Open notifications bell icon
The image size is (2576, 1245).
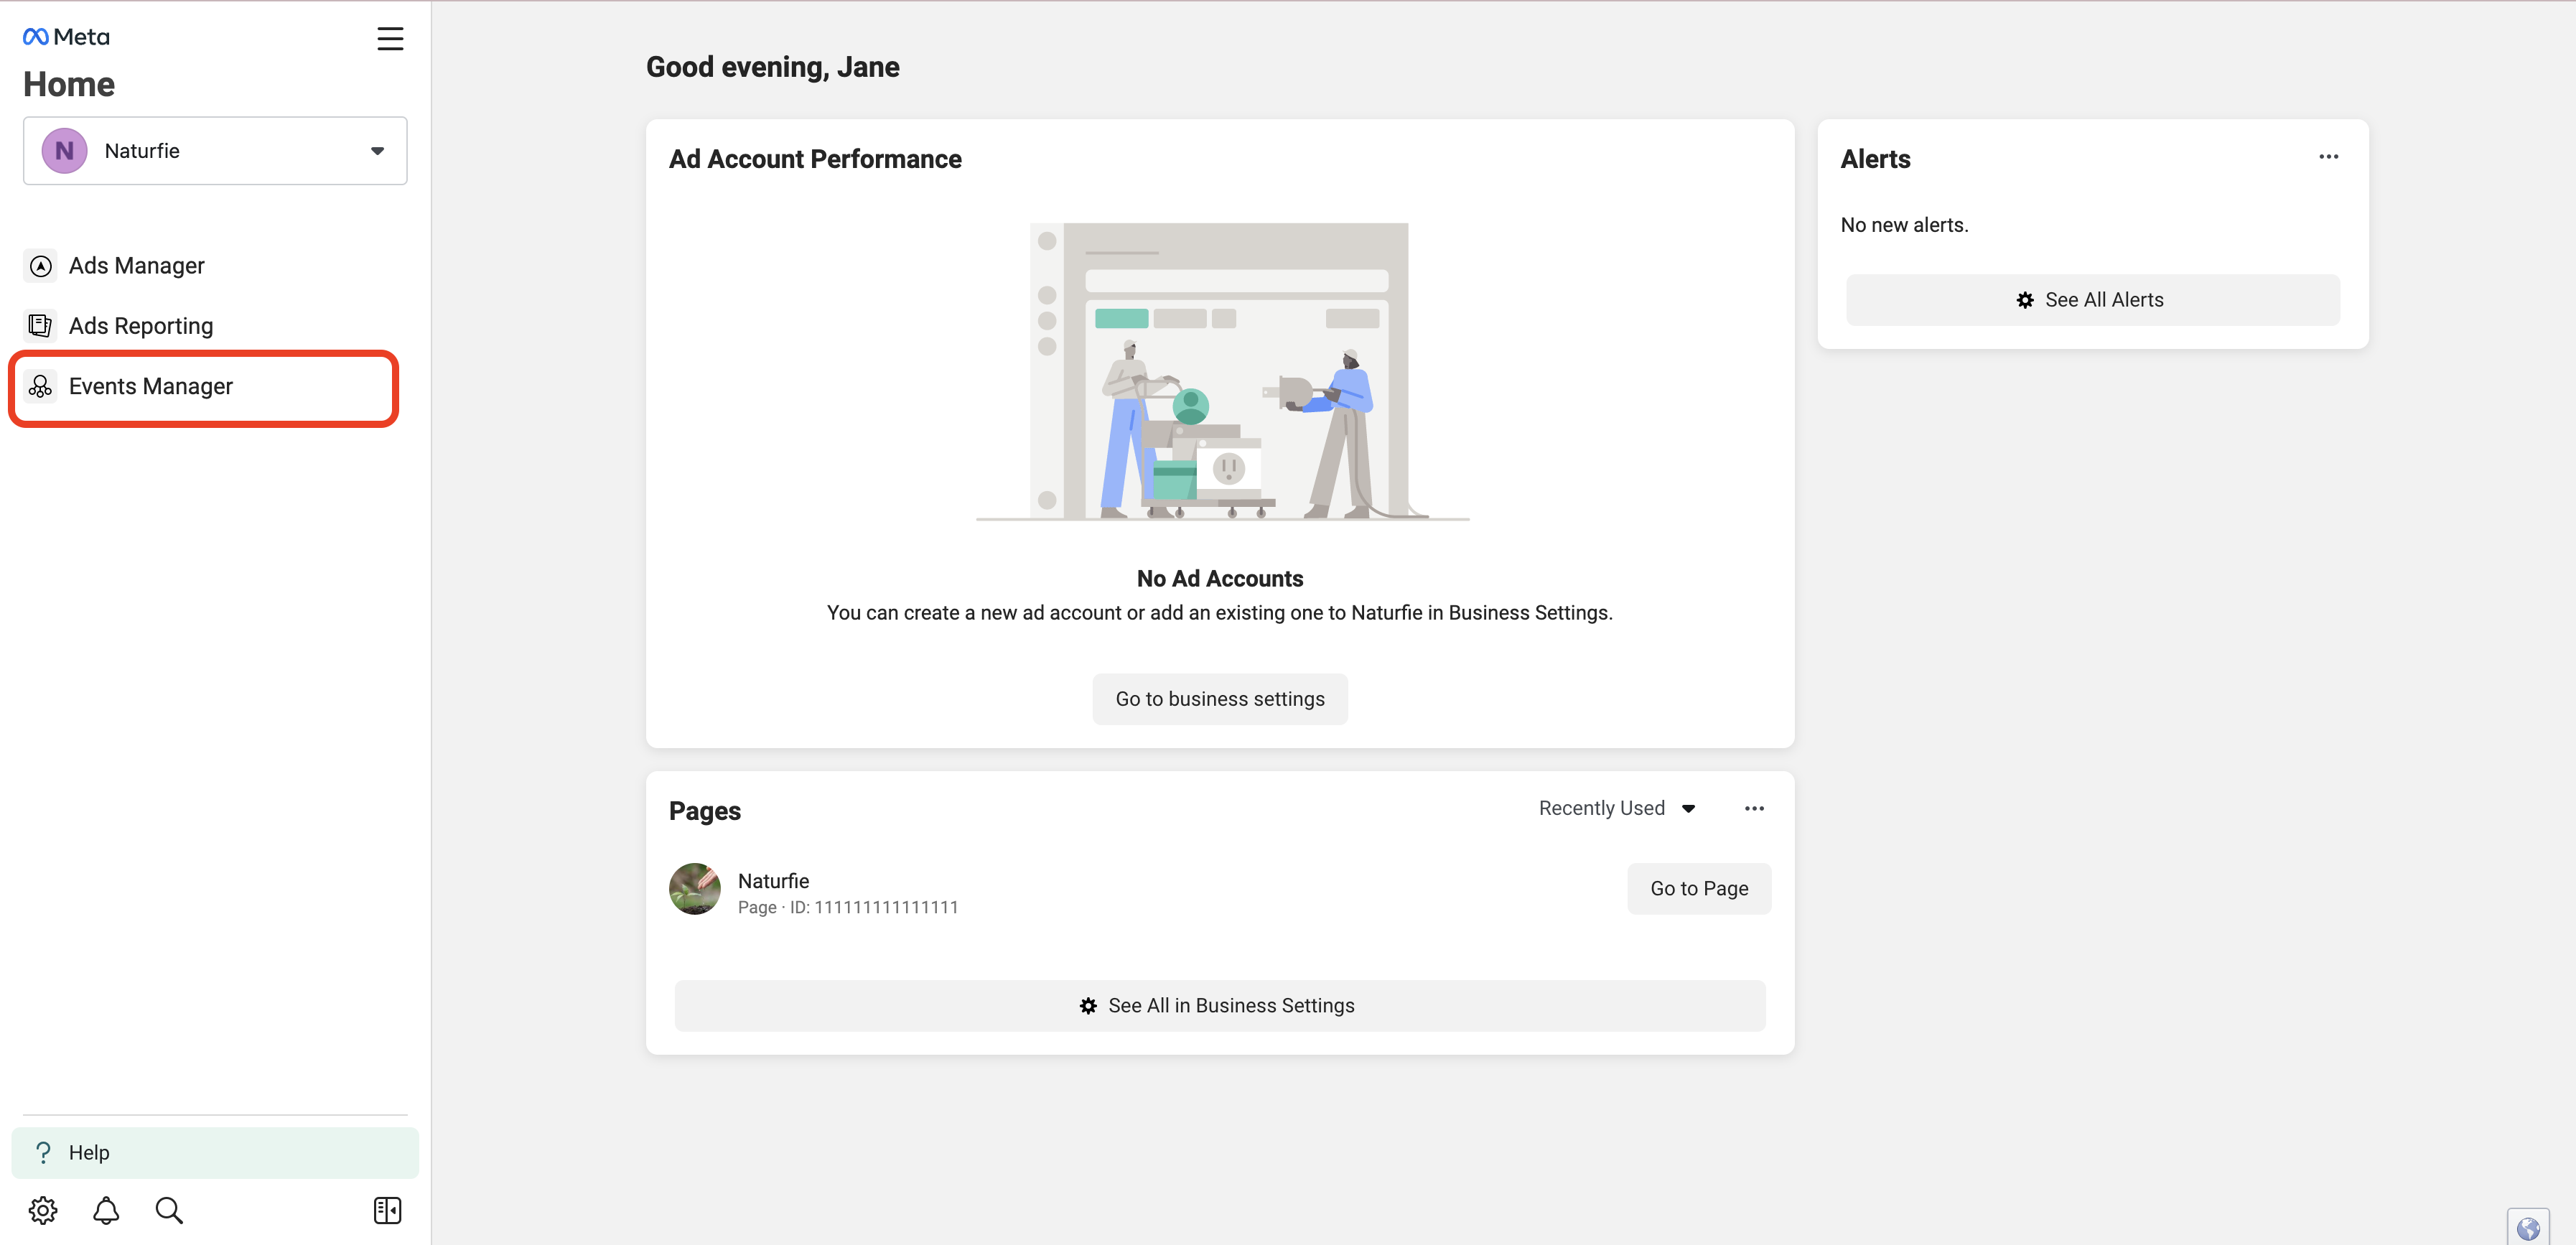[106, 1211]
